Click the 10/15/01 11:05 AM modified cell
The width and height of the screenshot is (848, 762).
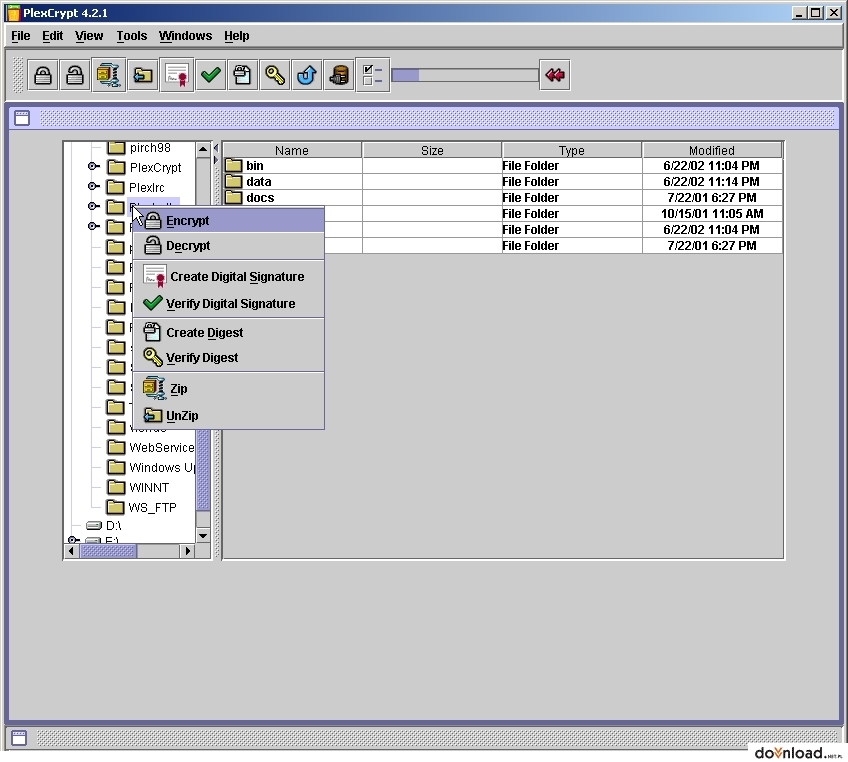[x=712, y=214]
